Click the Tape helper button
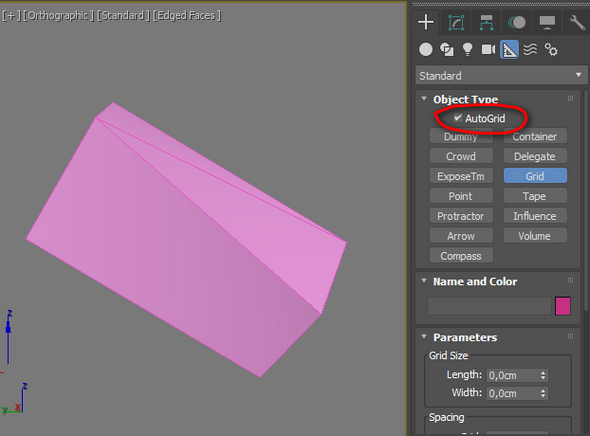This screenshot has width=590, height=436. [535, 196]
